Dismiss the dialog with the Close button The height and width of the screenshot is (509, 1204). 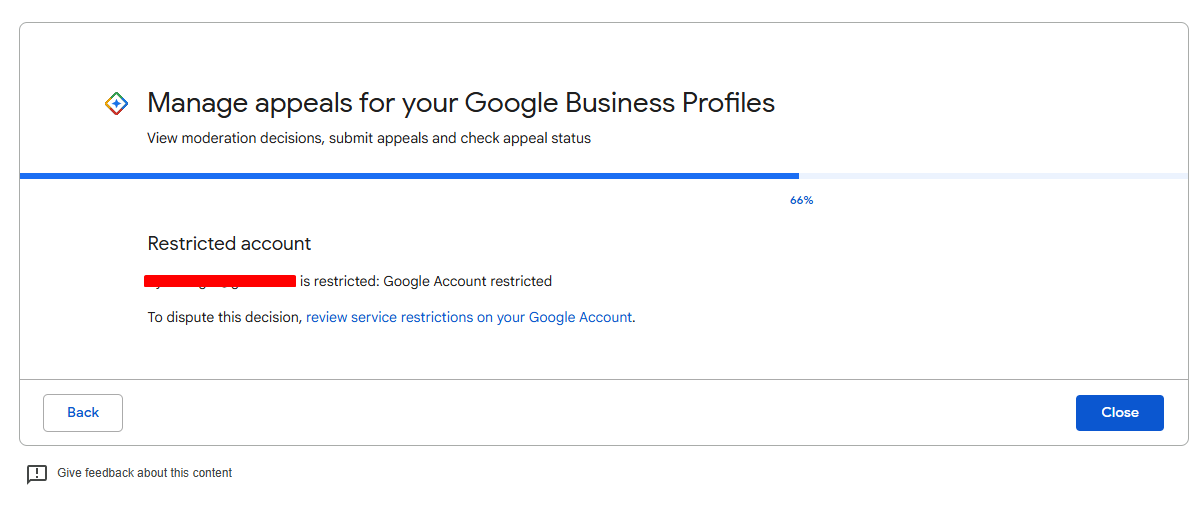coord(1120,413)
